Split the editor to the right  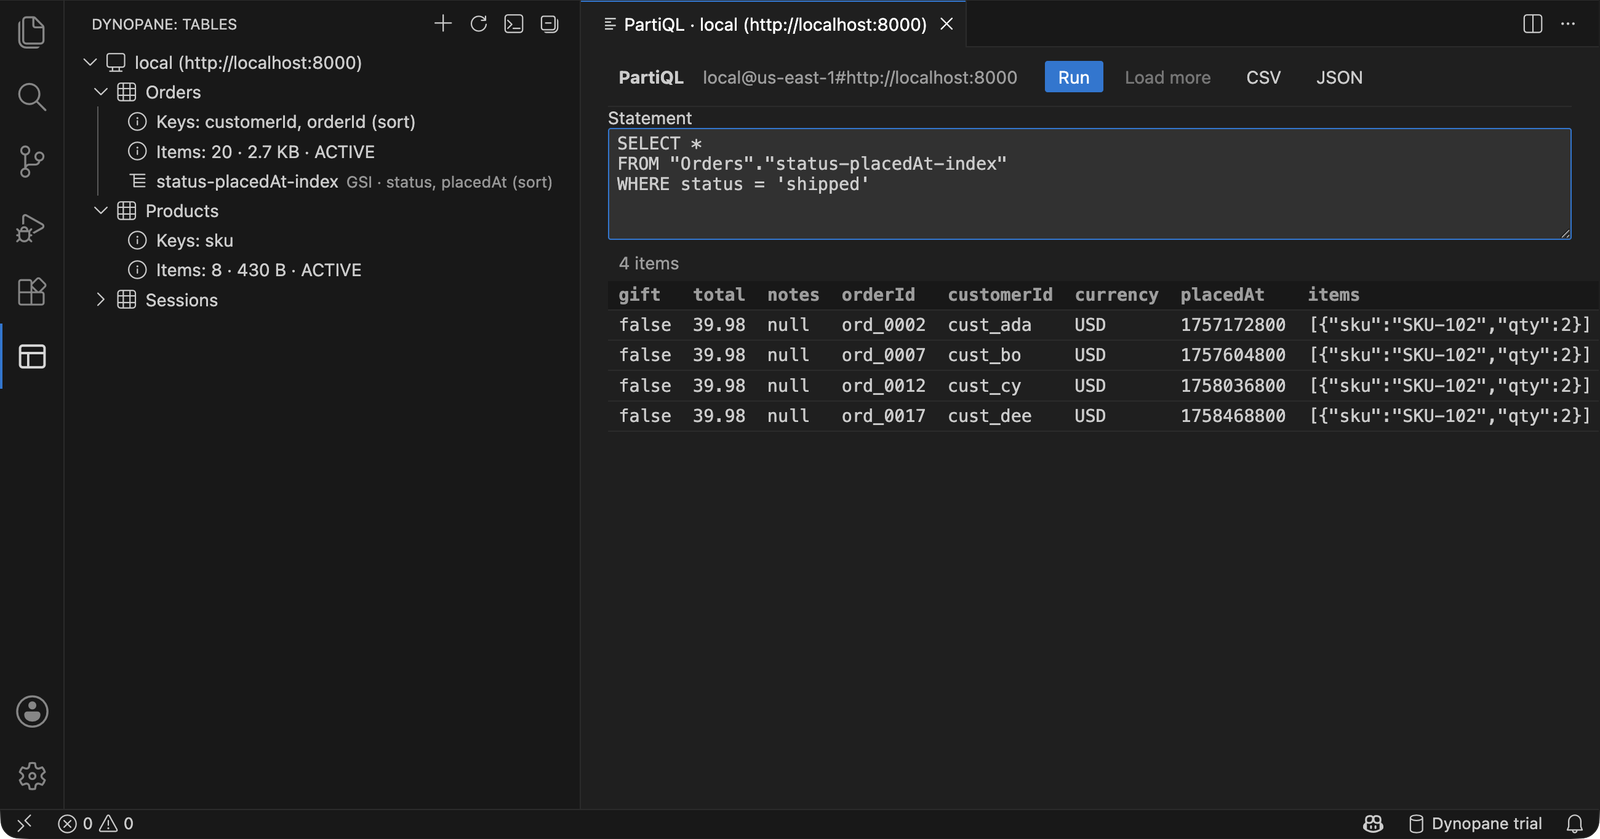point(1533,24)
